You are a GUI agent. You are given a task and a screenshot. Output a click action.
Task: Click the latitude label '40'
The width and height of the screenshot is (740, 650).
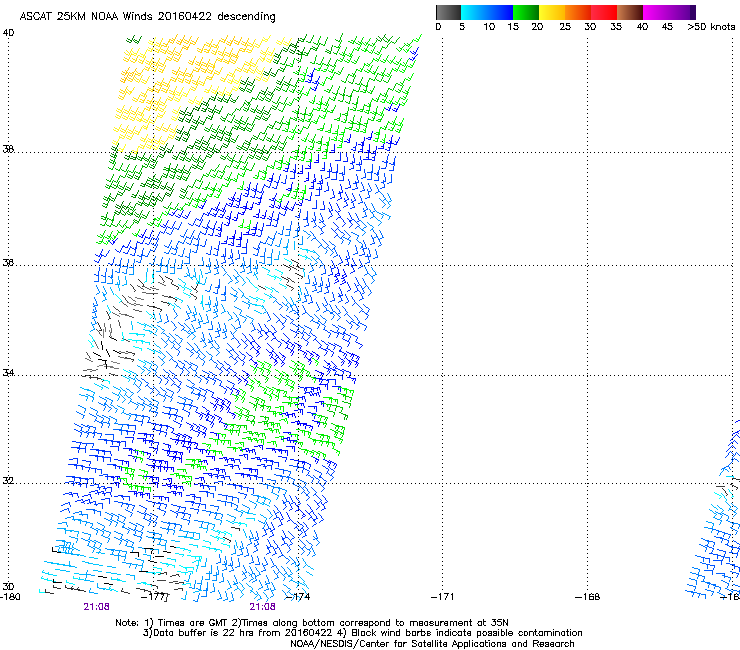8,33
